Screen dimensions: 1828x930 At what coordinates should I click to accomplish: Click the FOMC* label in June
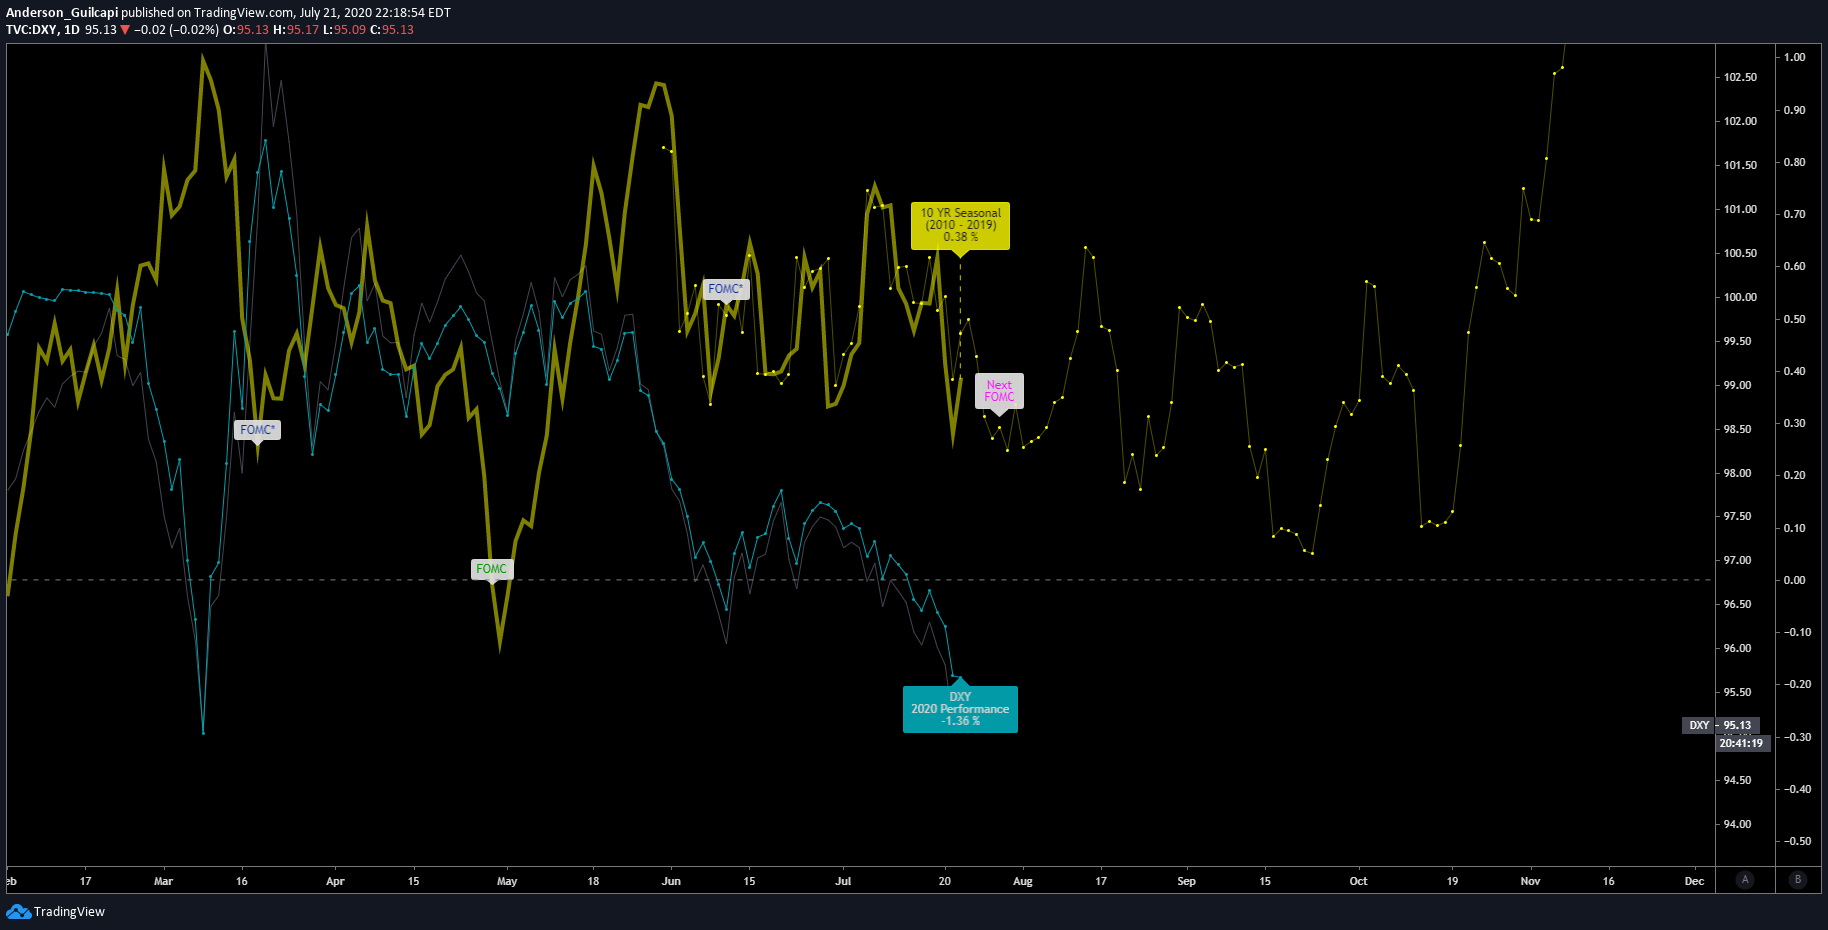pos(726,289)
